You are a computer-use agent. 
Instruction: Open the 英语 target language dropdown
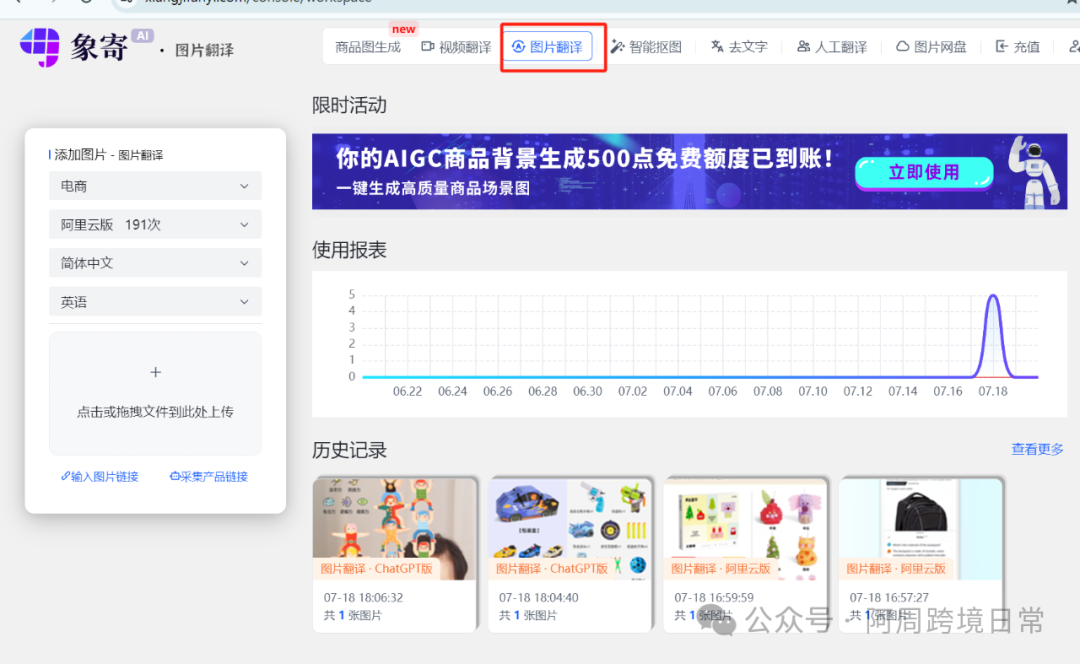[155, 302]
